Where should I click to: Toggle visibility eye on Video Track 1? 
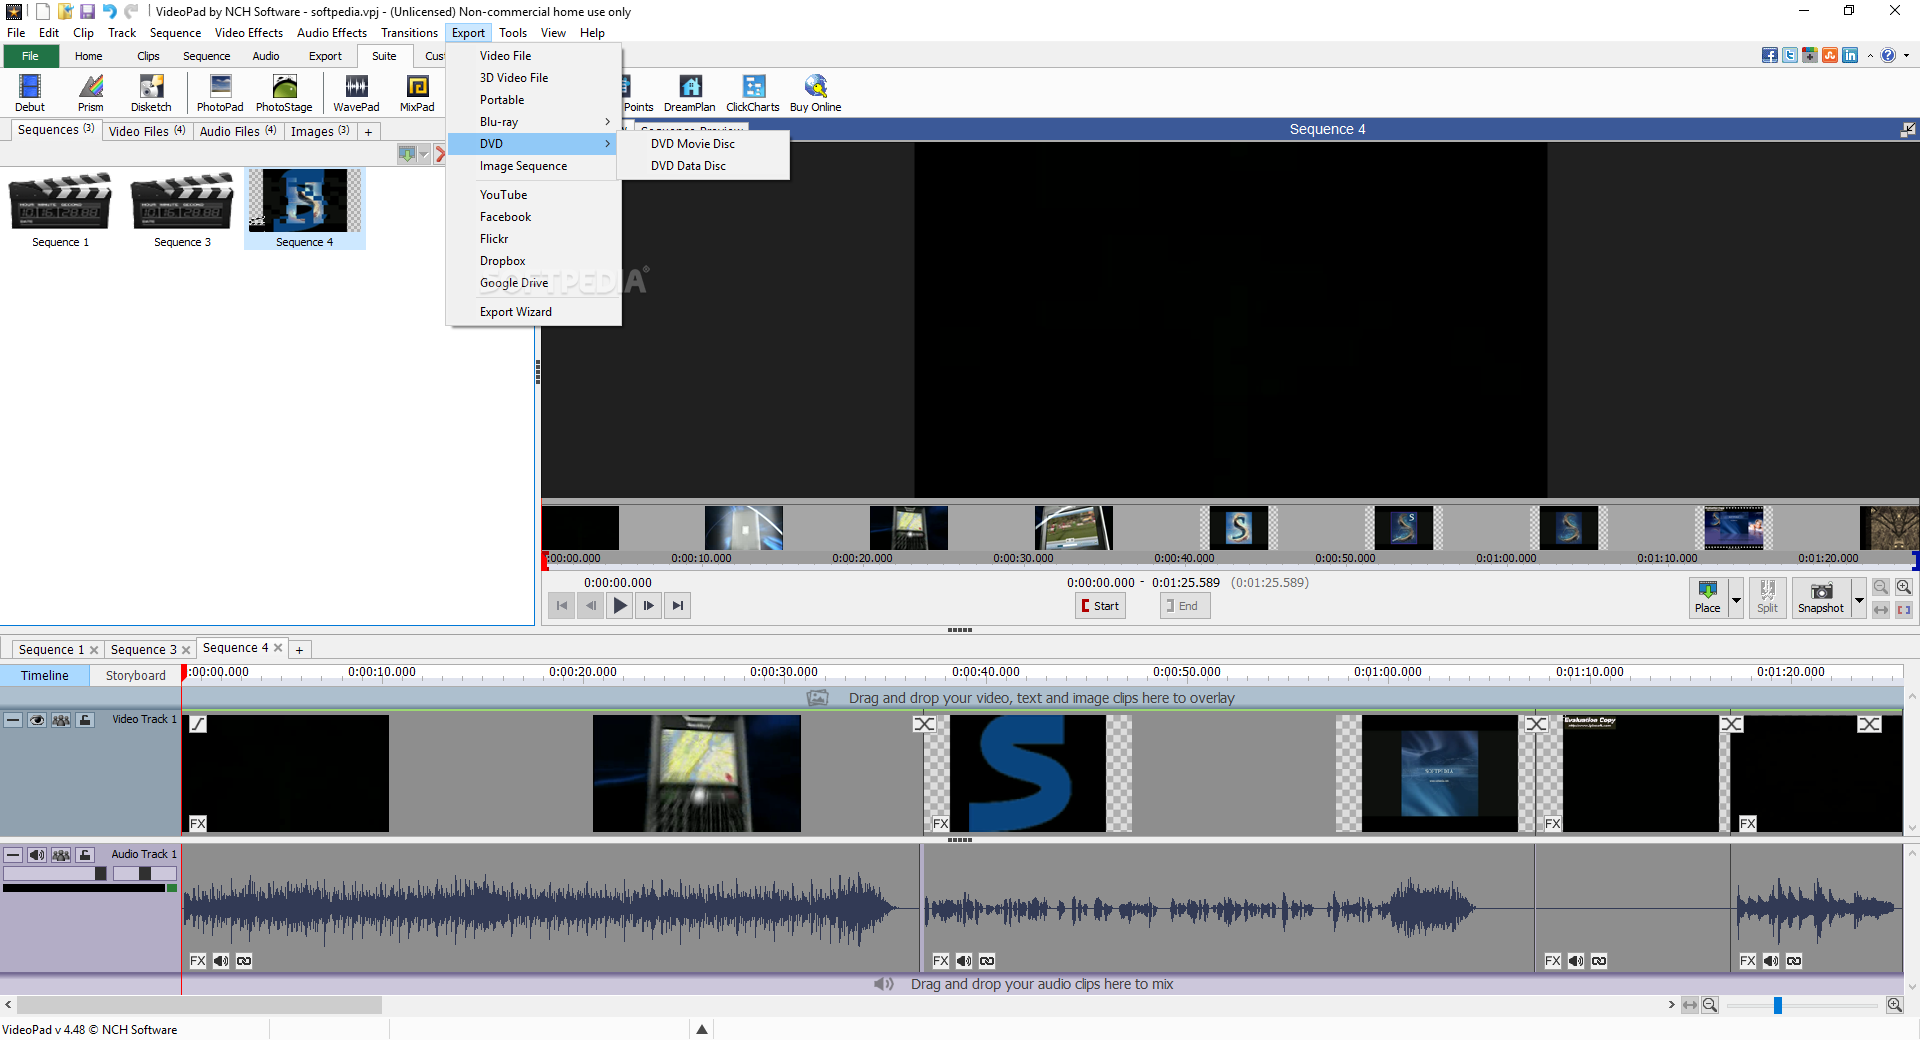(x=37, y=720)
